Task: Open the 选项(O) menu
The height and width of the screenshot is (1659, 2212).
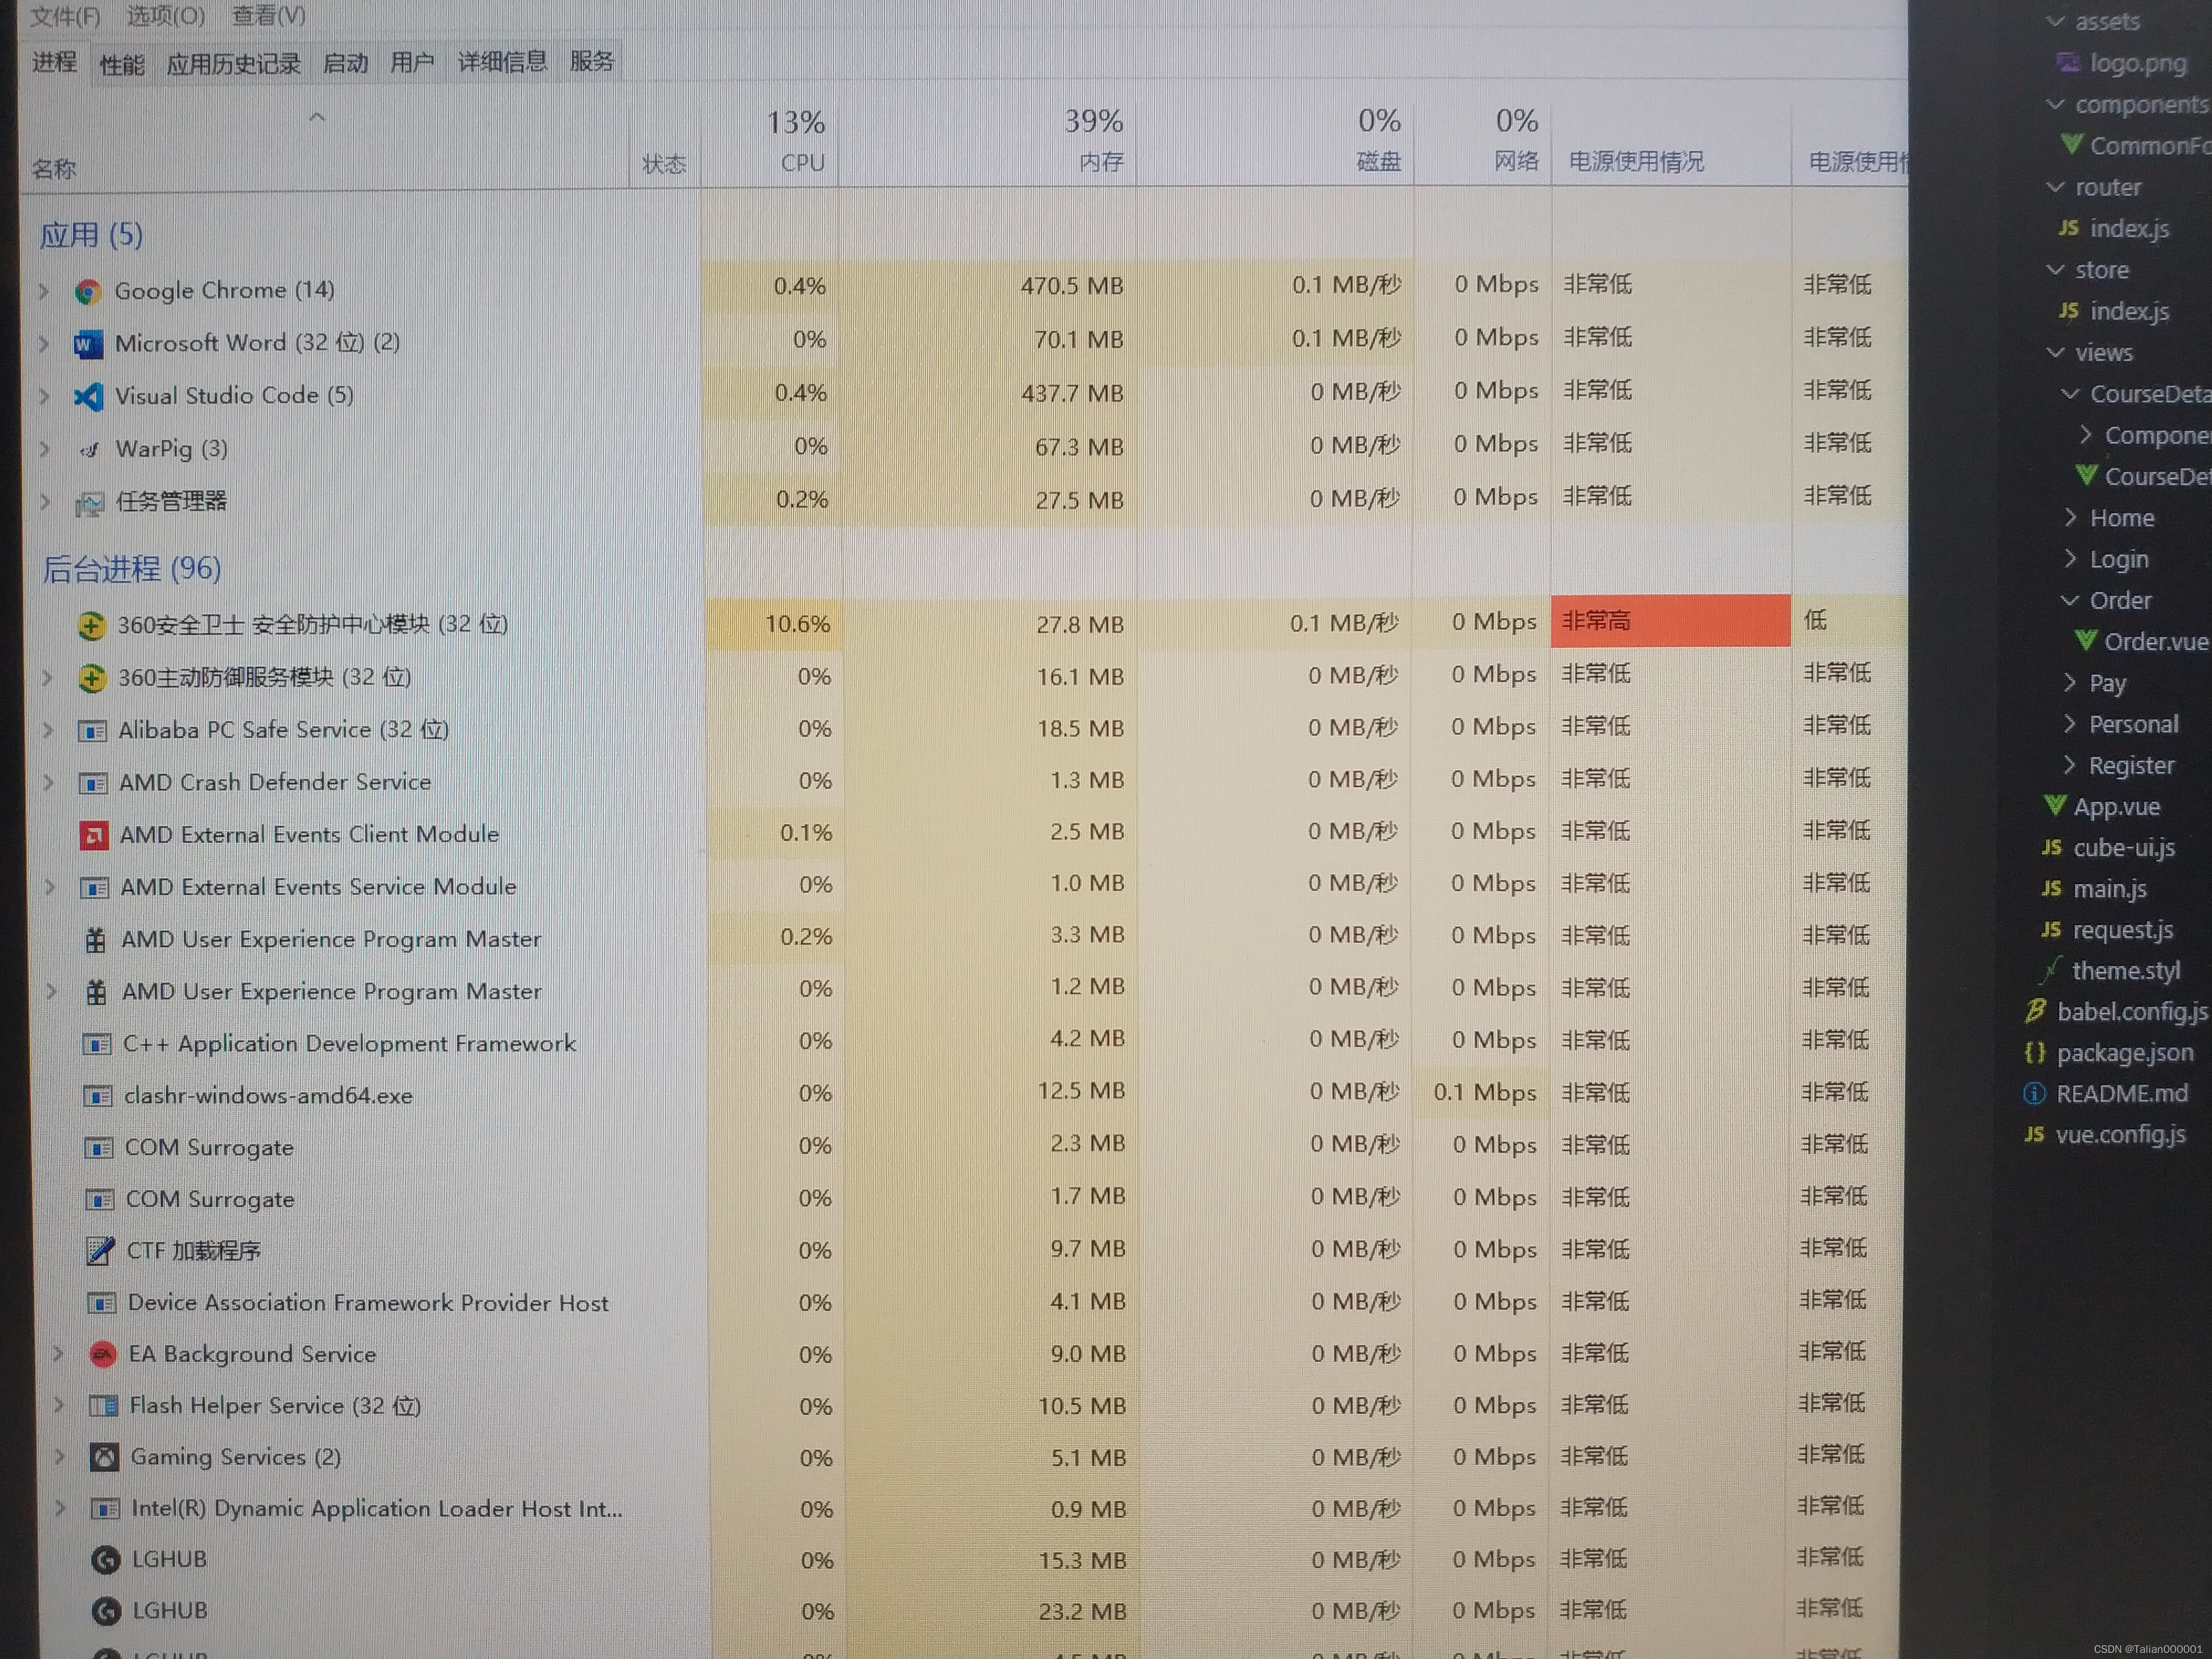Action: (165, 16)
